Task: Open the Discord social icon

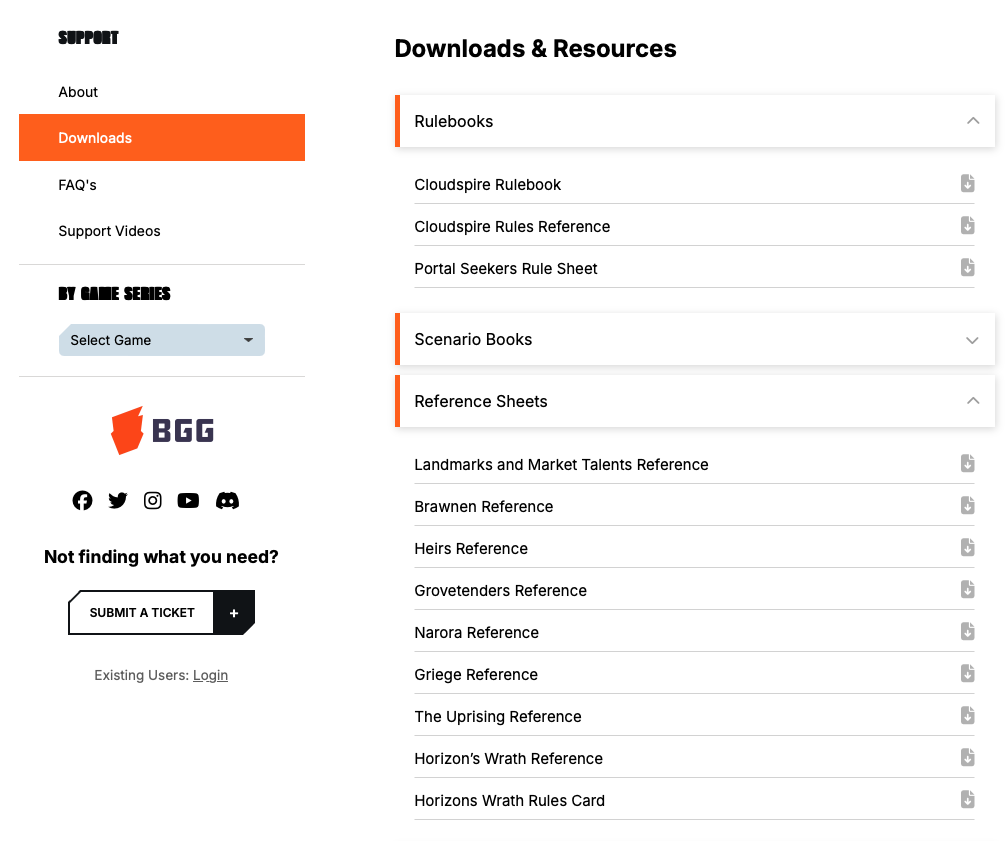Action: (x=227, y=500)
